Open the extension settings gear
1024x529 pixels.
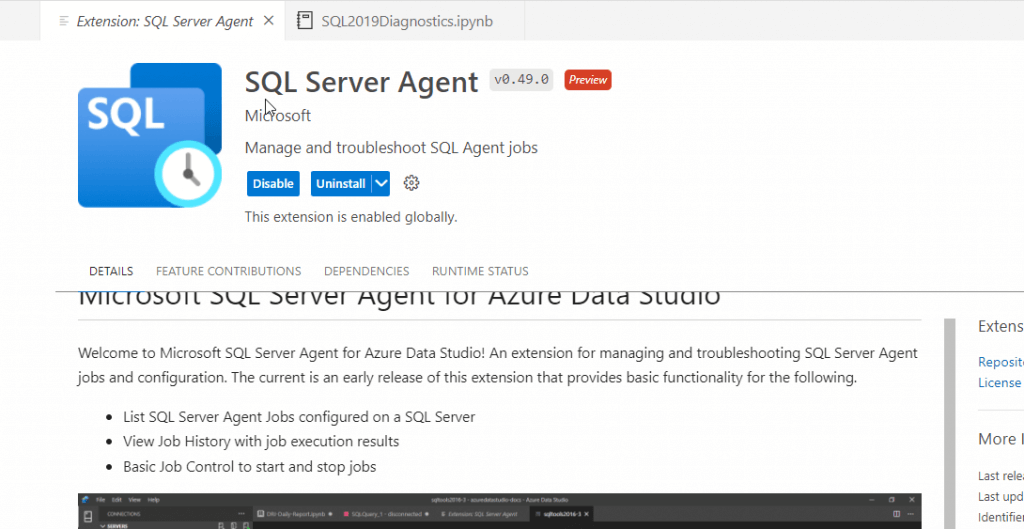pyautogui.click(x=411, y=183)
